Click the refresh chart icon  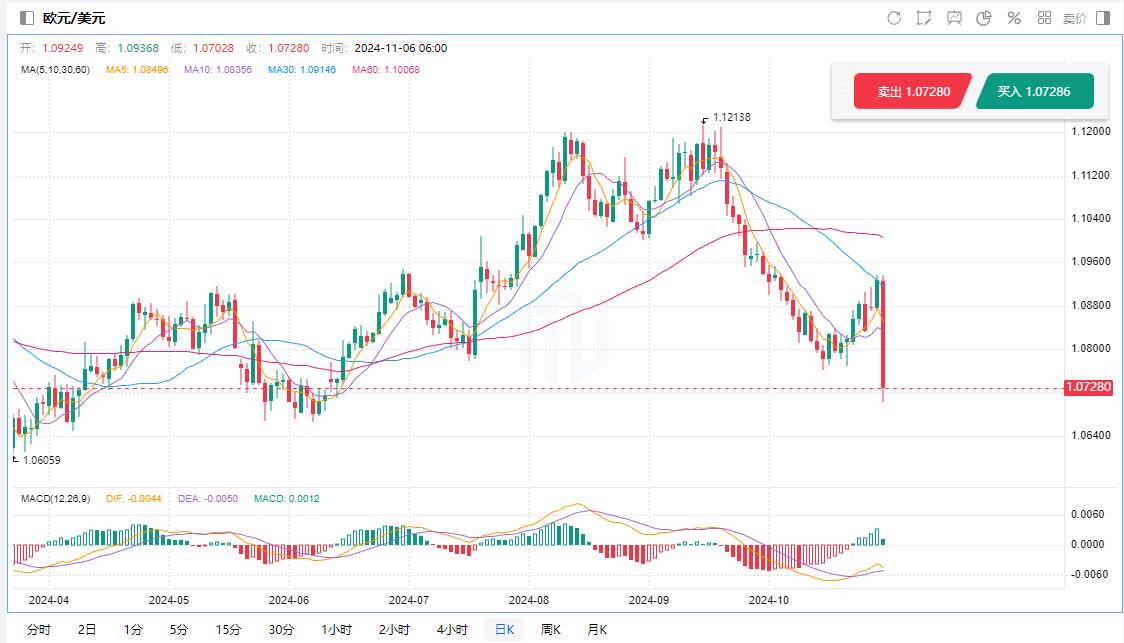coord(894,18)
